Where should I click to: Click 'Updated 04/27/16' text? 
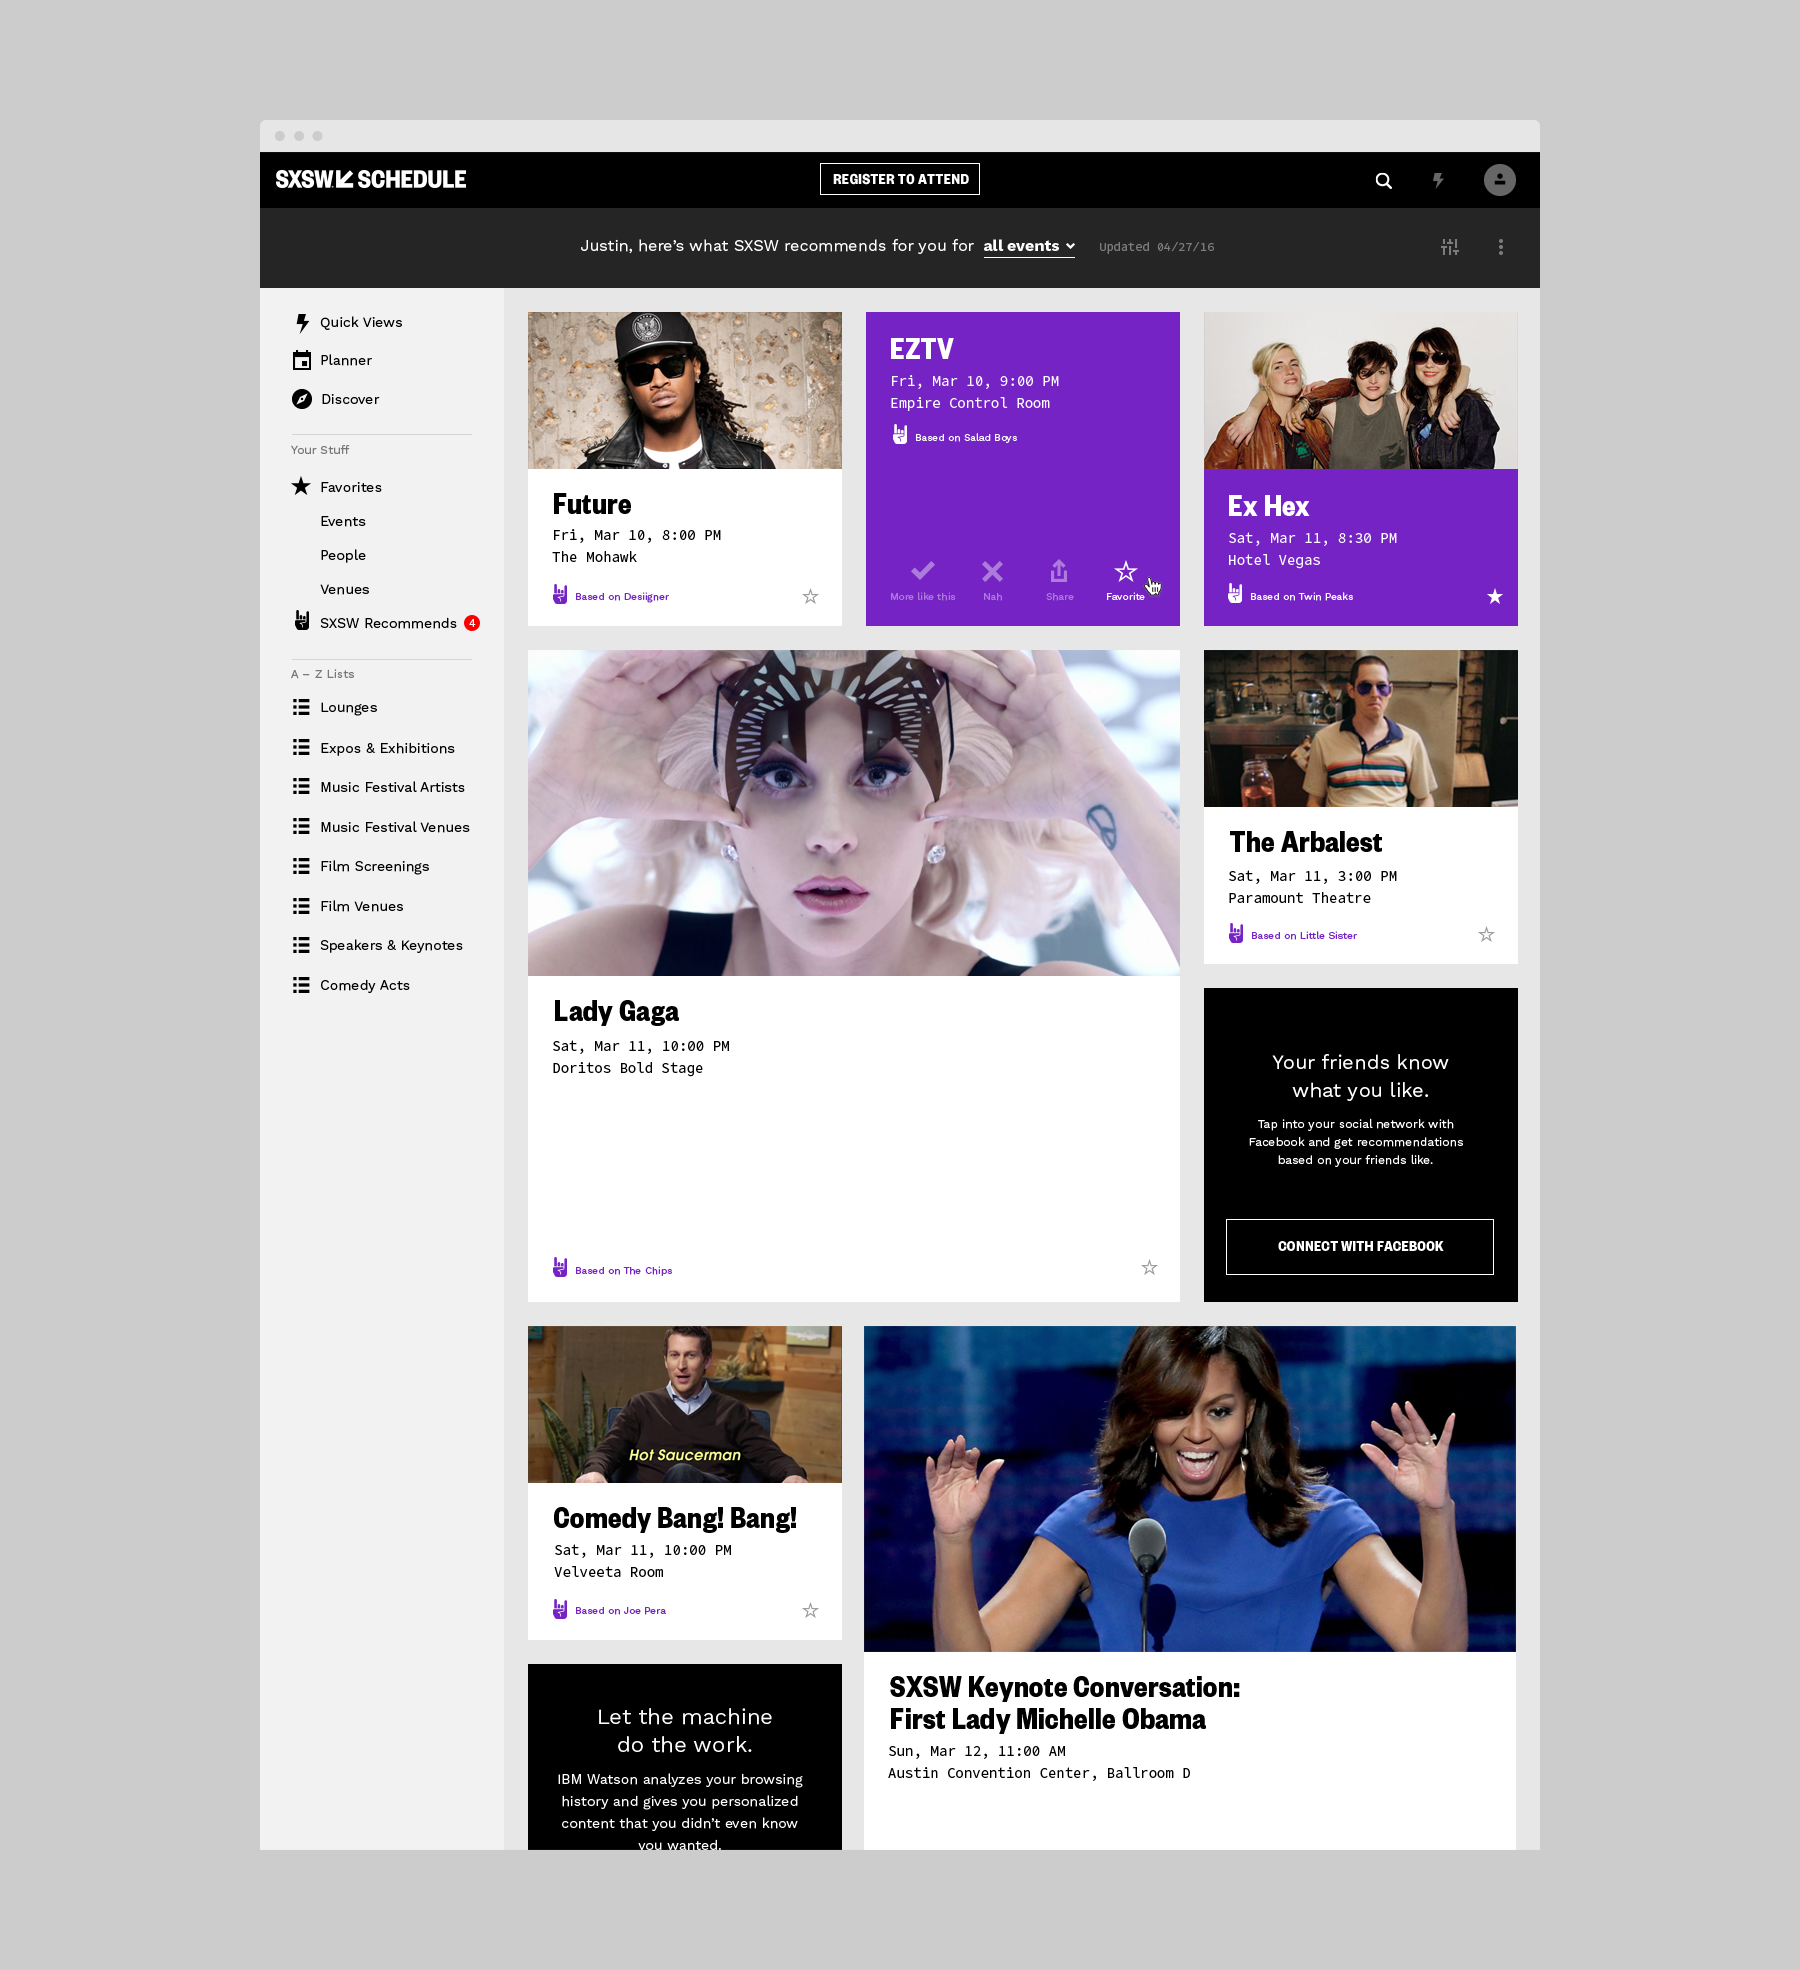pos(1156,247)
